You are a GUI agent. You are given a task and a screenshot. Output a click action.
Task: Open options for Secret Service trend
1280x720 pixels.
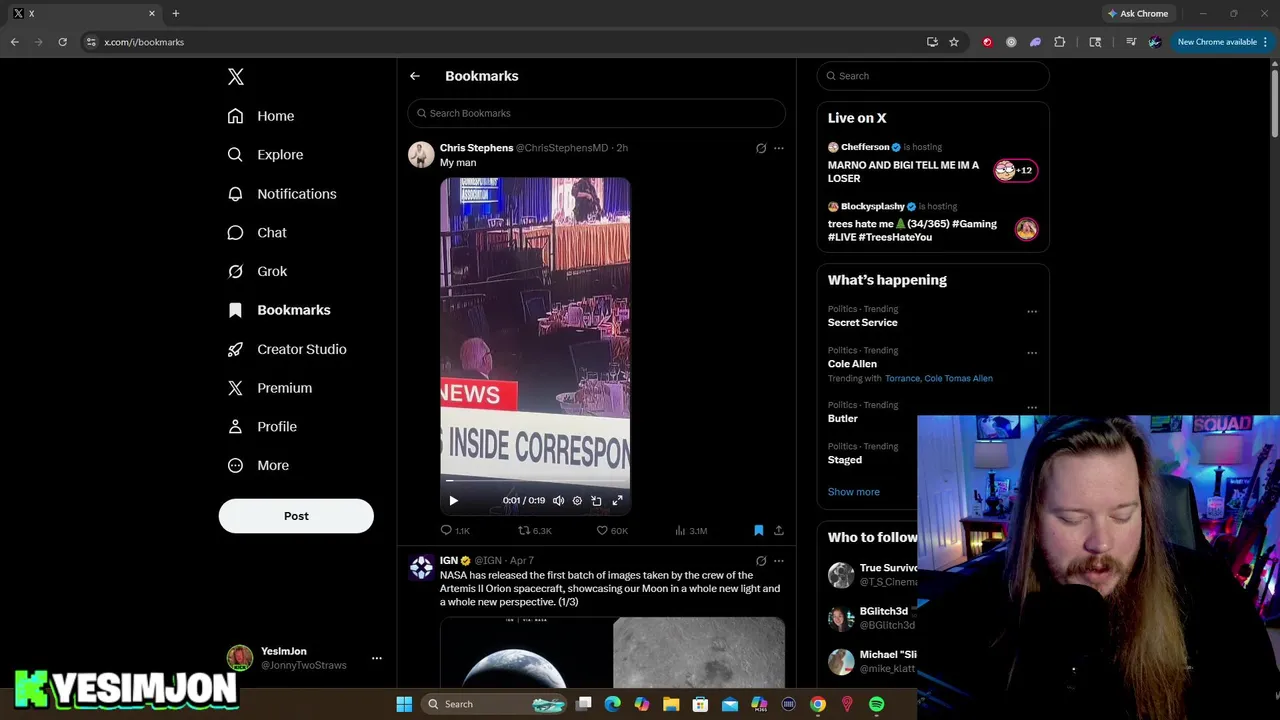click(x=1032, y=312)
